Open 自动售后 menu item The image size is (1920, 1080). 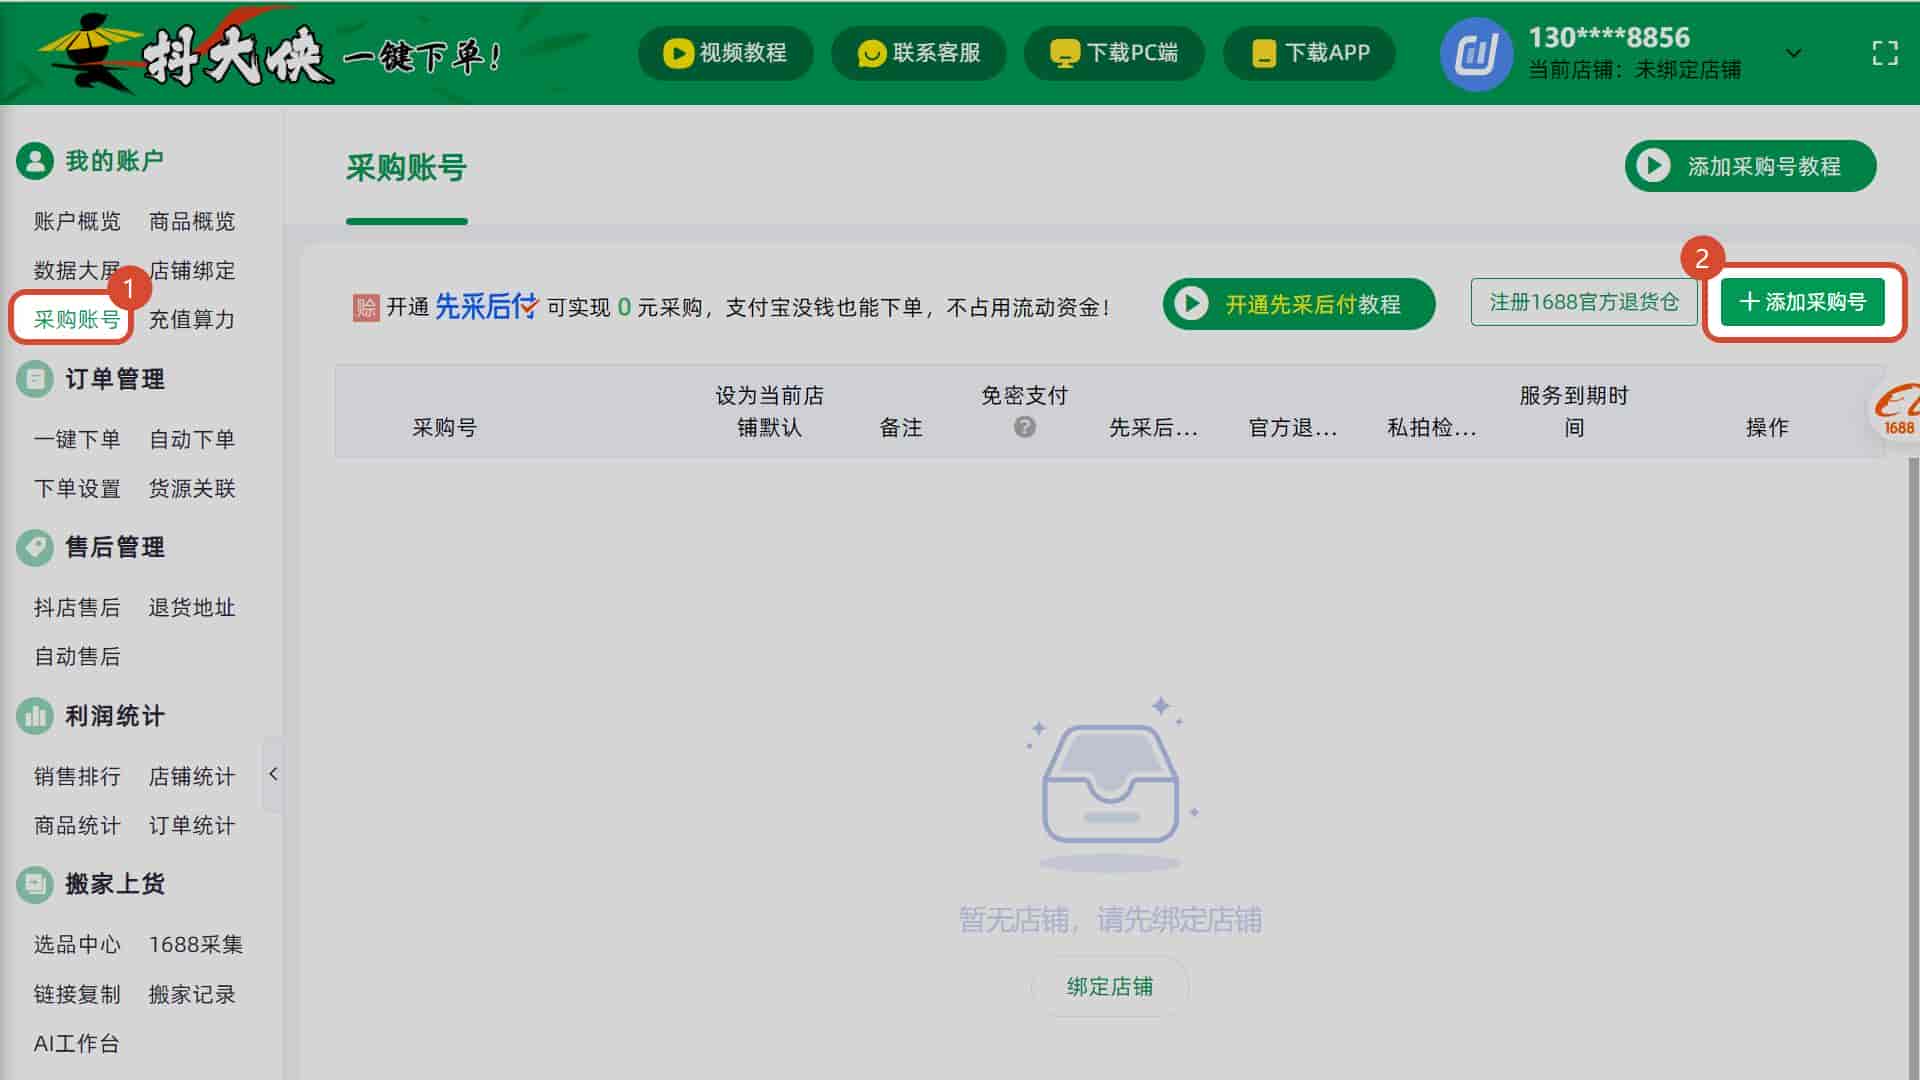[x=77, y=656]
